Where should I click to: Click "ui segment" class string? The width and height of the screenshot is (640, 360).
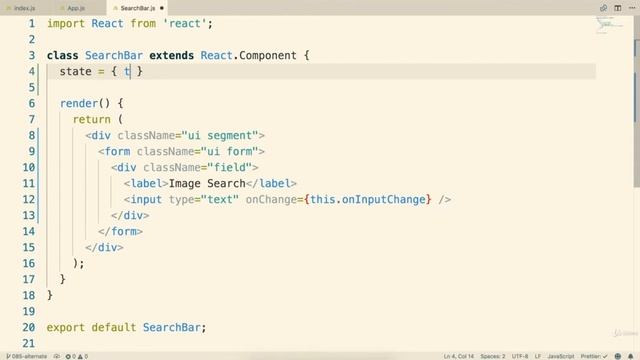pyautogui.click(x=220, y=136)
